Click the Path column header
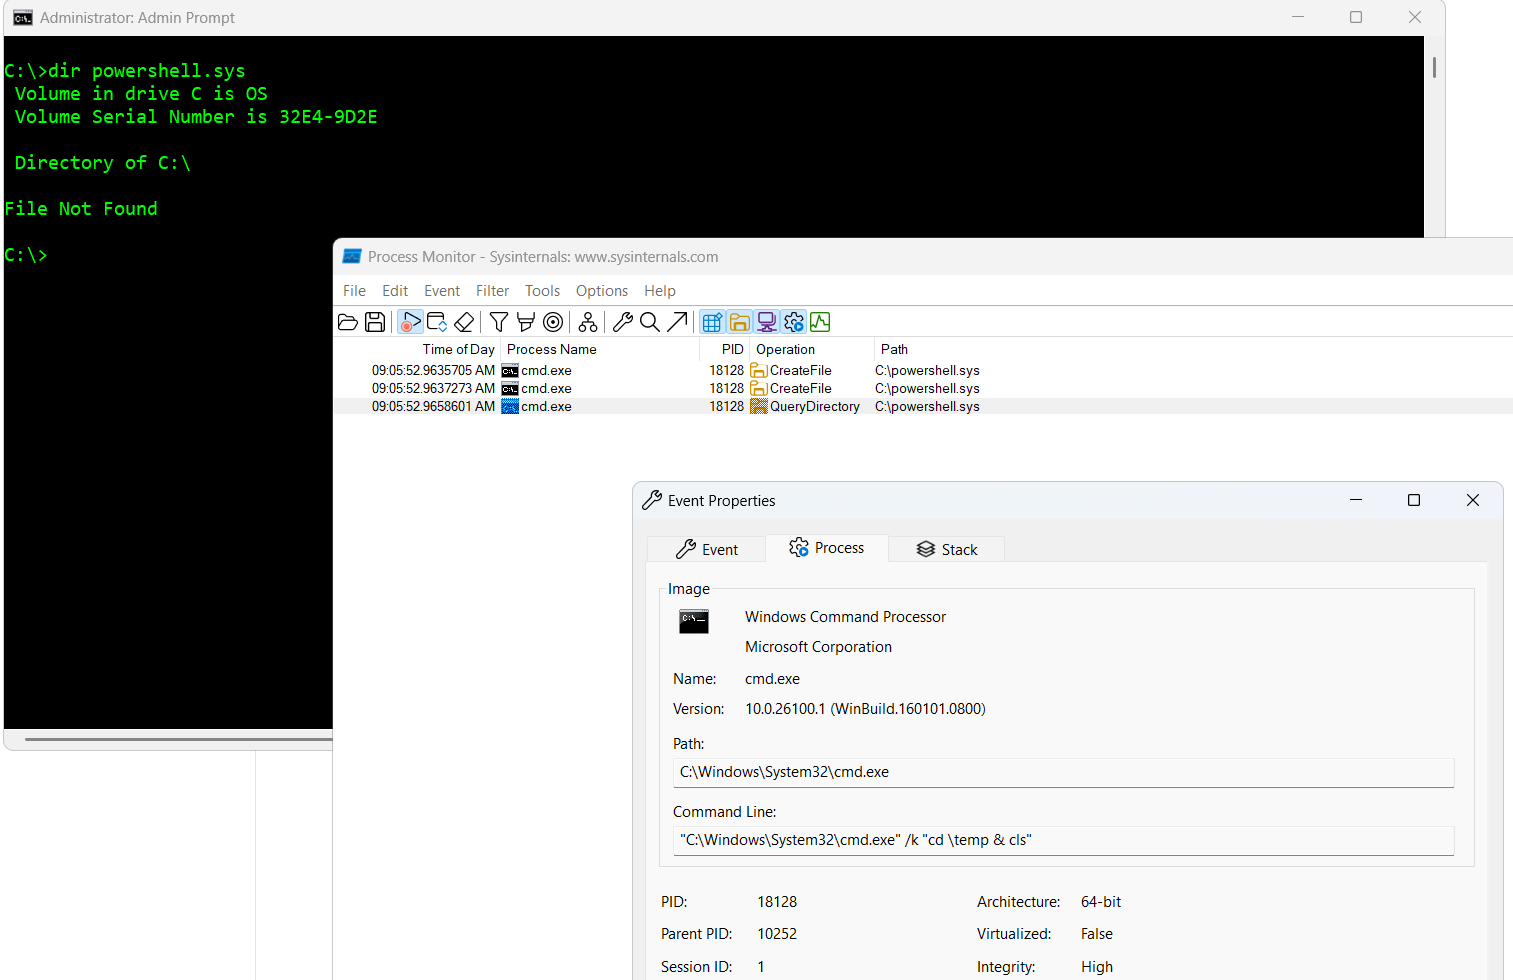1513x980 pixels. (x=894, y=349)
